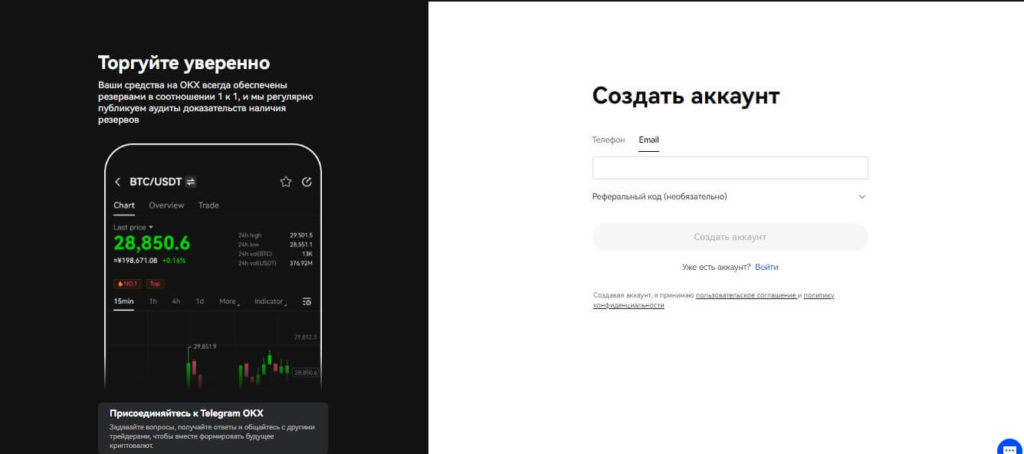Click the favorite star icon
This screenshot has height=454, width=1024.
pyautogui.click(x=285, y=182)
